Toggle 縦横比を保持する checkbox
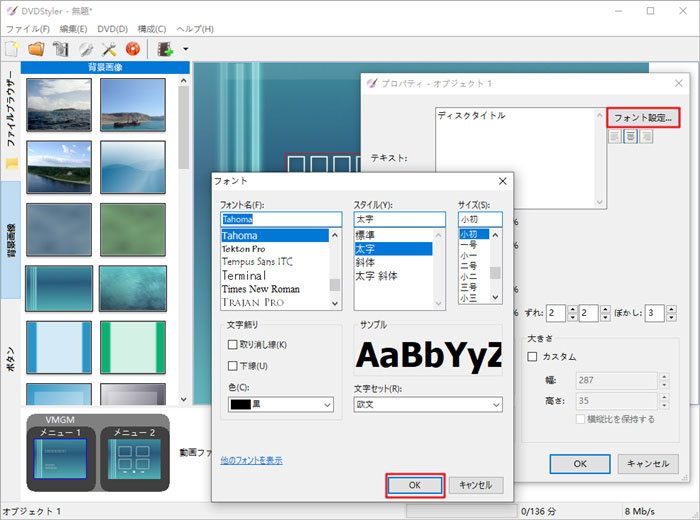The height and width of the screenshot is (520, 700). (x=580, y=419)
